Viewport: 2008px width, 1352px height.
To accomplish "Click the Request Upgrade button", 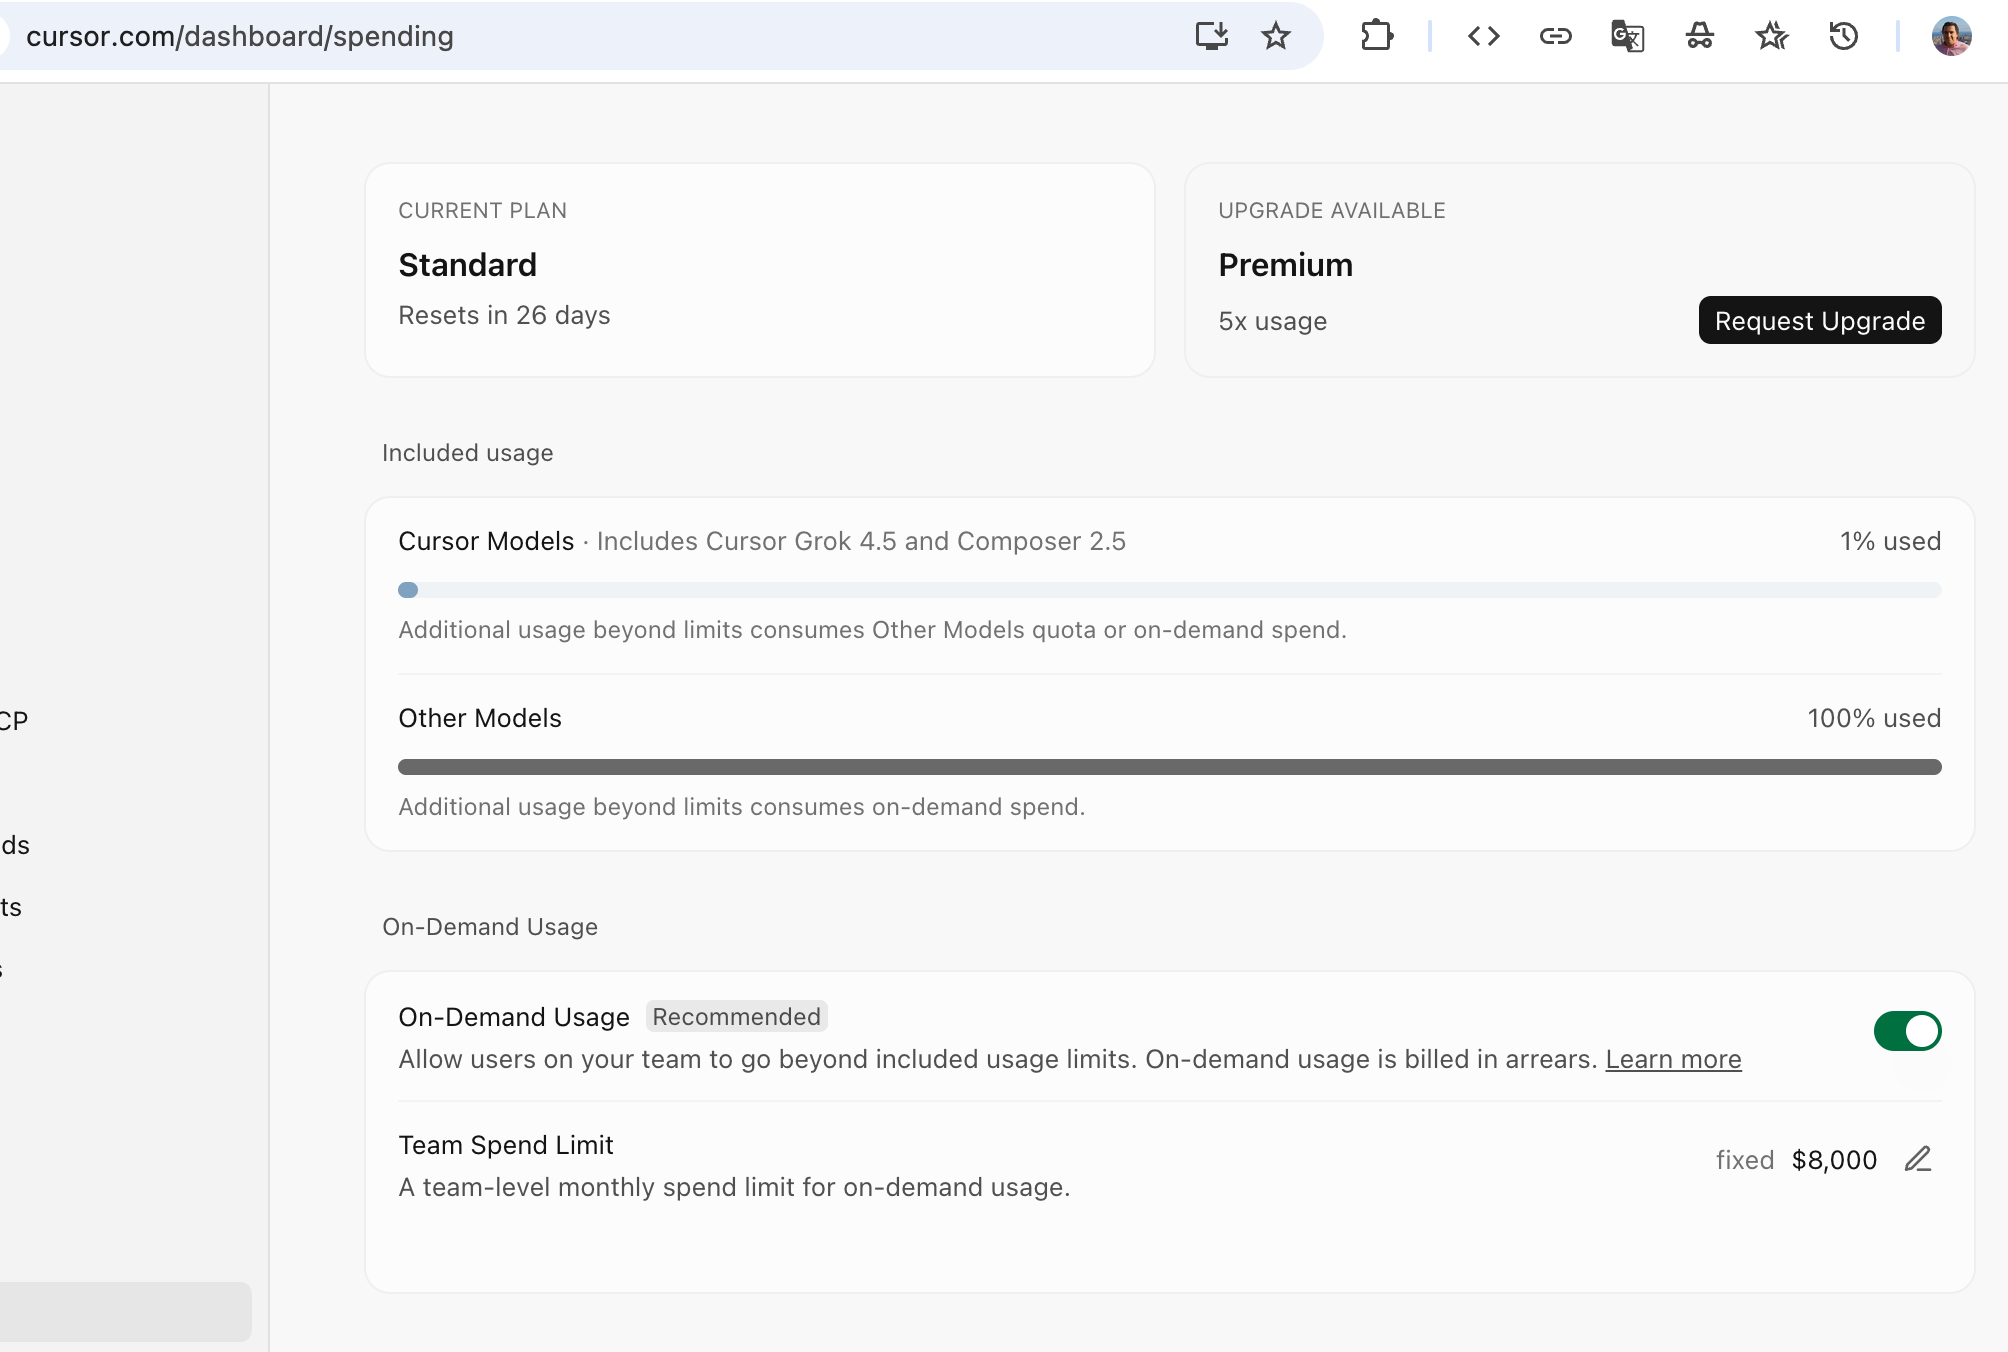I will pos(1820,320).
